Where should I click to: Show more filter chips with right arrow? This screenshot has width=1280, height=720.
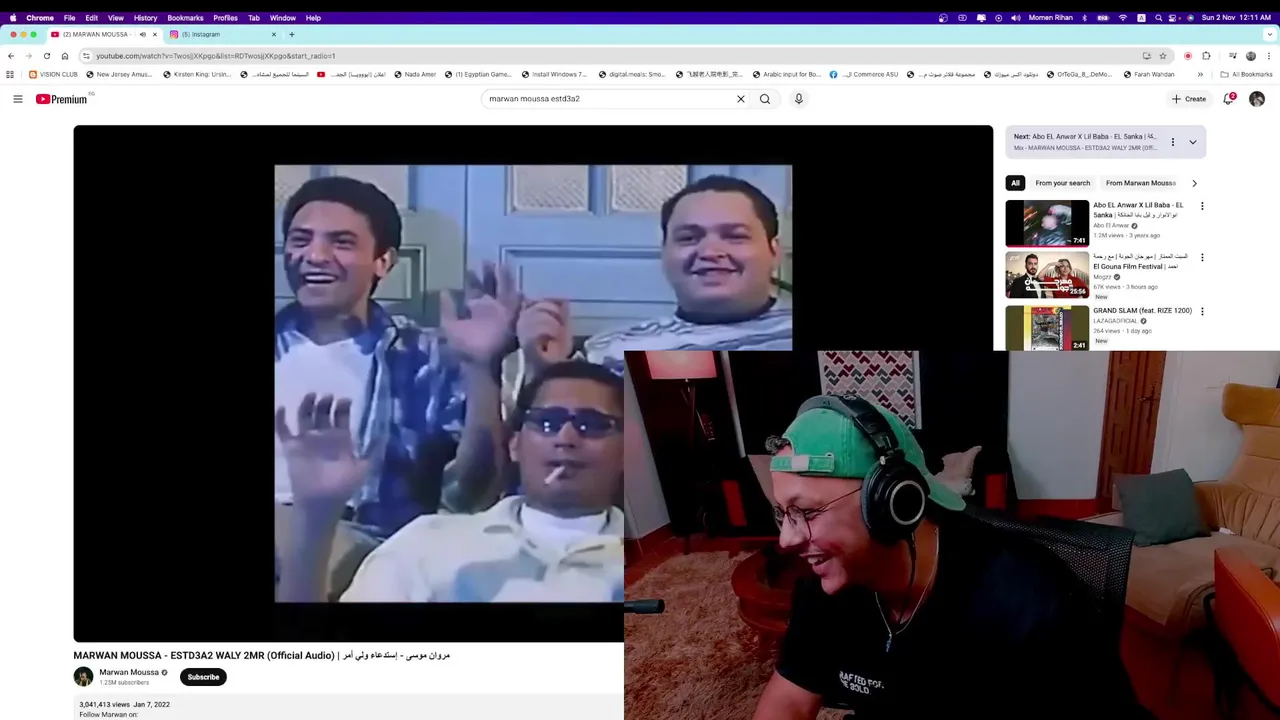pyautogui.click(x=1194, y=183)
